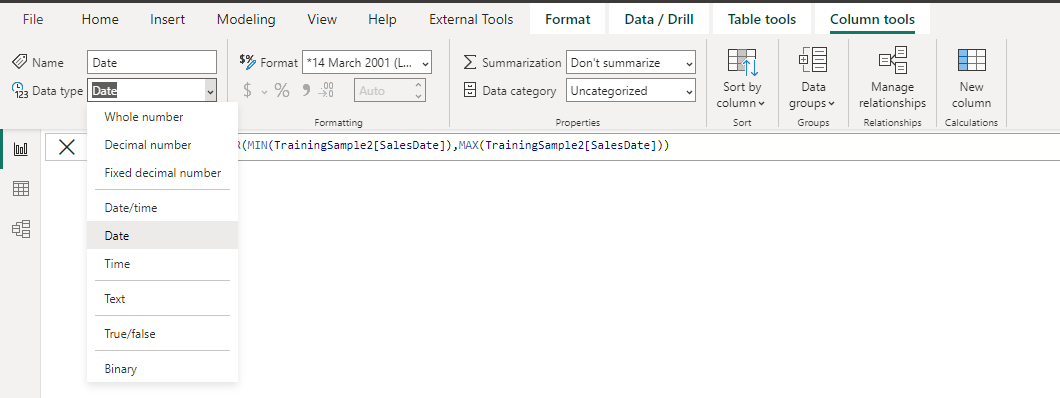The image size is (1060, 398).
Task: Click the Data type clock icon
Action: click(20, 91)
